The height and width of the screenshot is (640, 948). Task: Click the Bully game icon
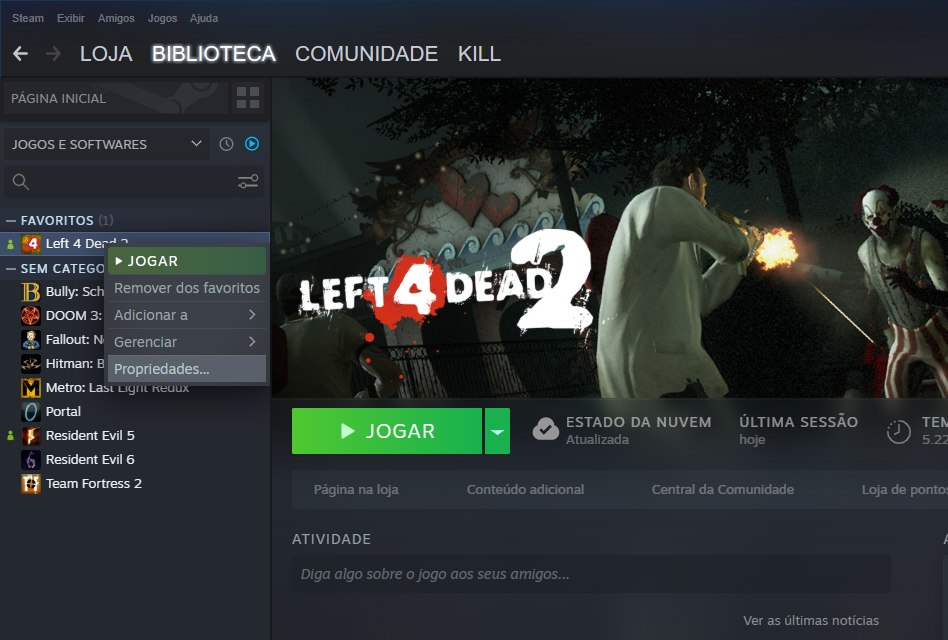click(x=31, y=291)
